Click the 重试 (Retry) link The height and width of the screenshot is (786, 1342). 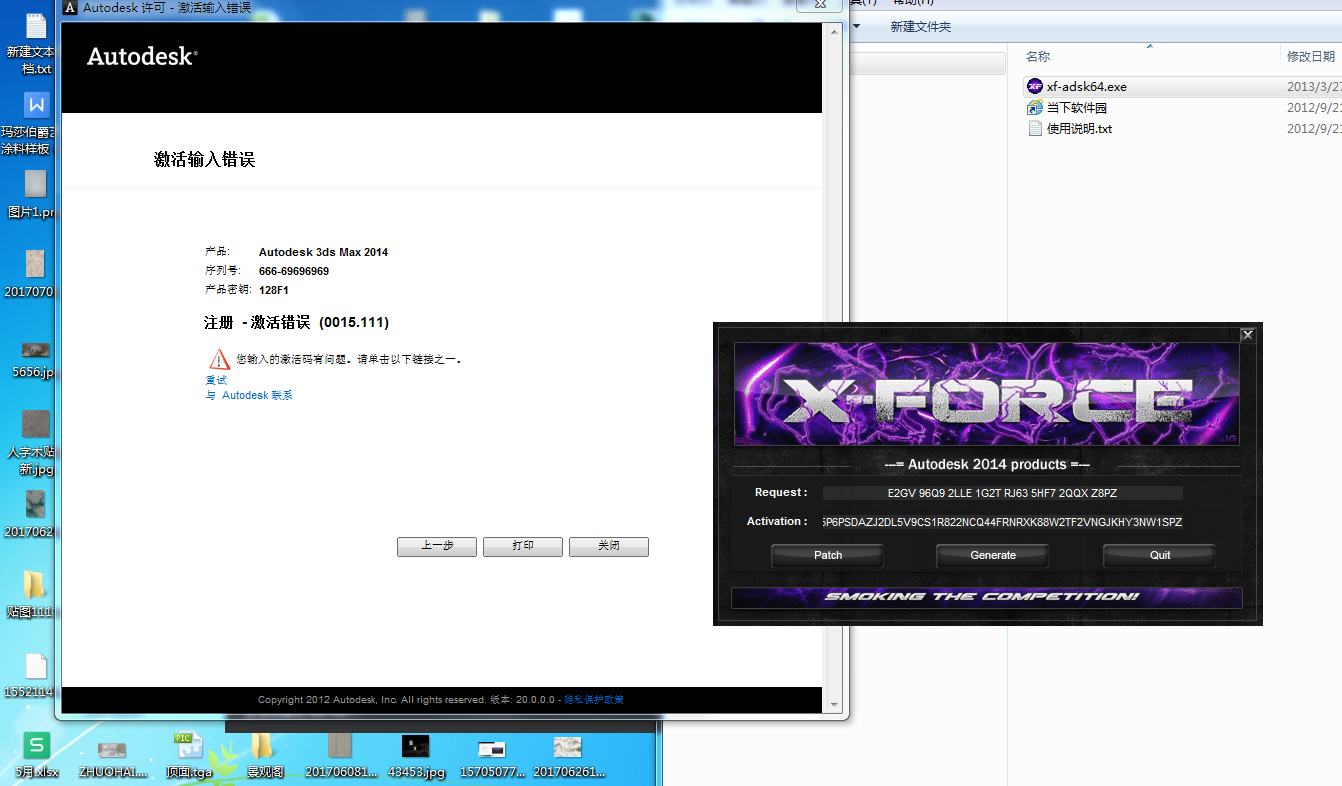216,380
